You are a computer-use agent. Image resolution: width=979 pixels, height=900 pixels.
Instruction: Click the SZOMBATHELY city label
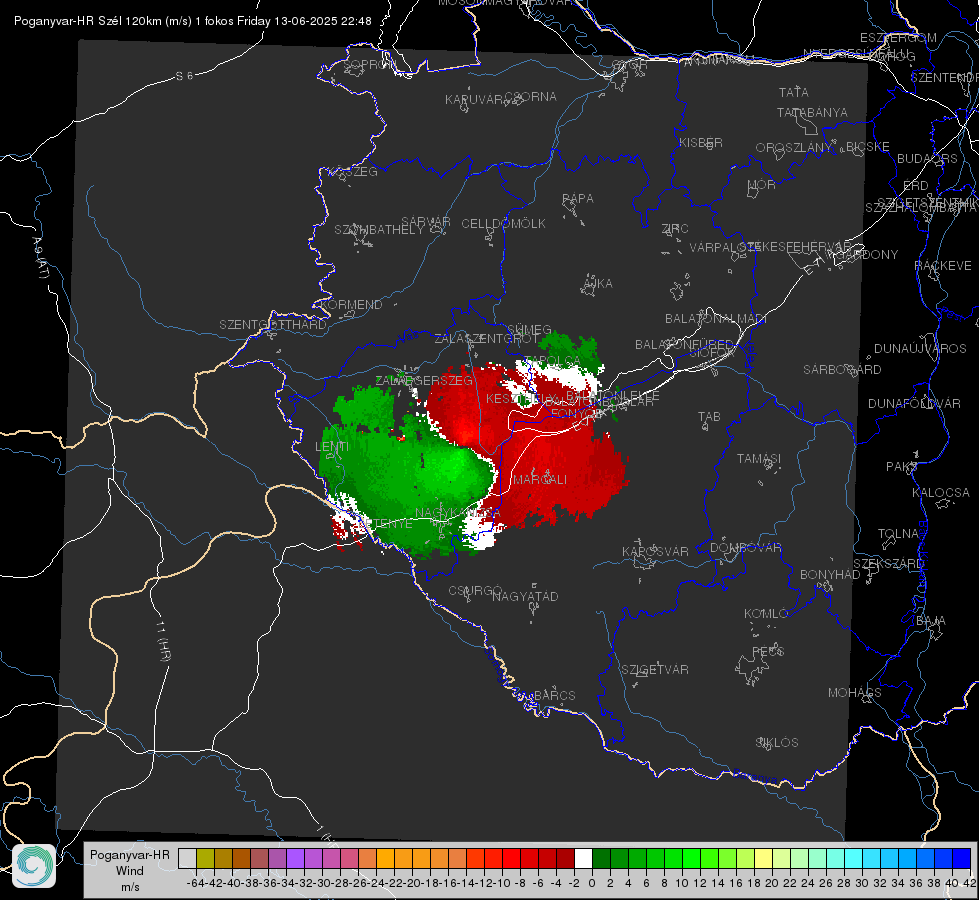(x=379, y=230)
